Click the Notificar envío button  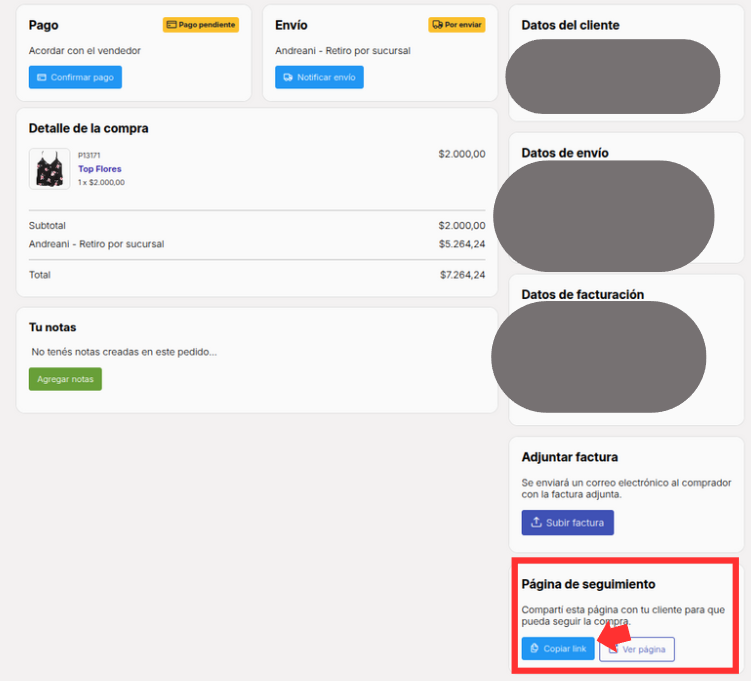point(319,77)
